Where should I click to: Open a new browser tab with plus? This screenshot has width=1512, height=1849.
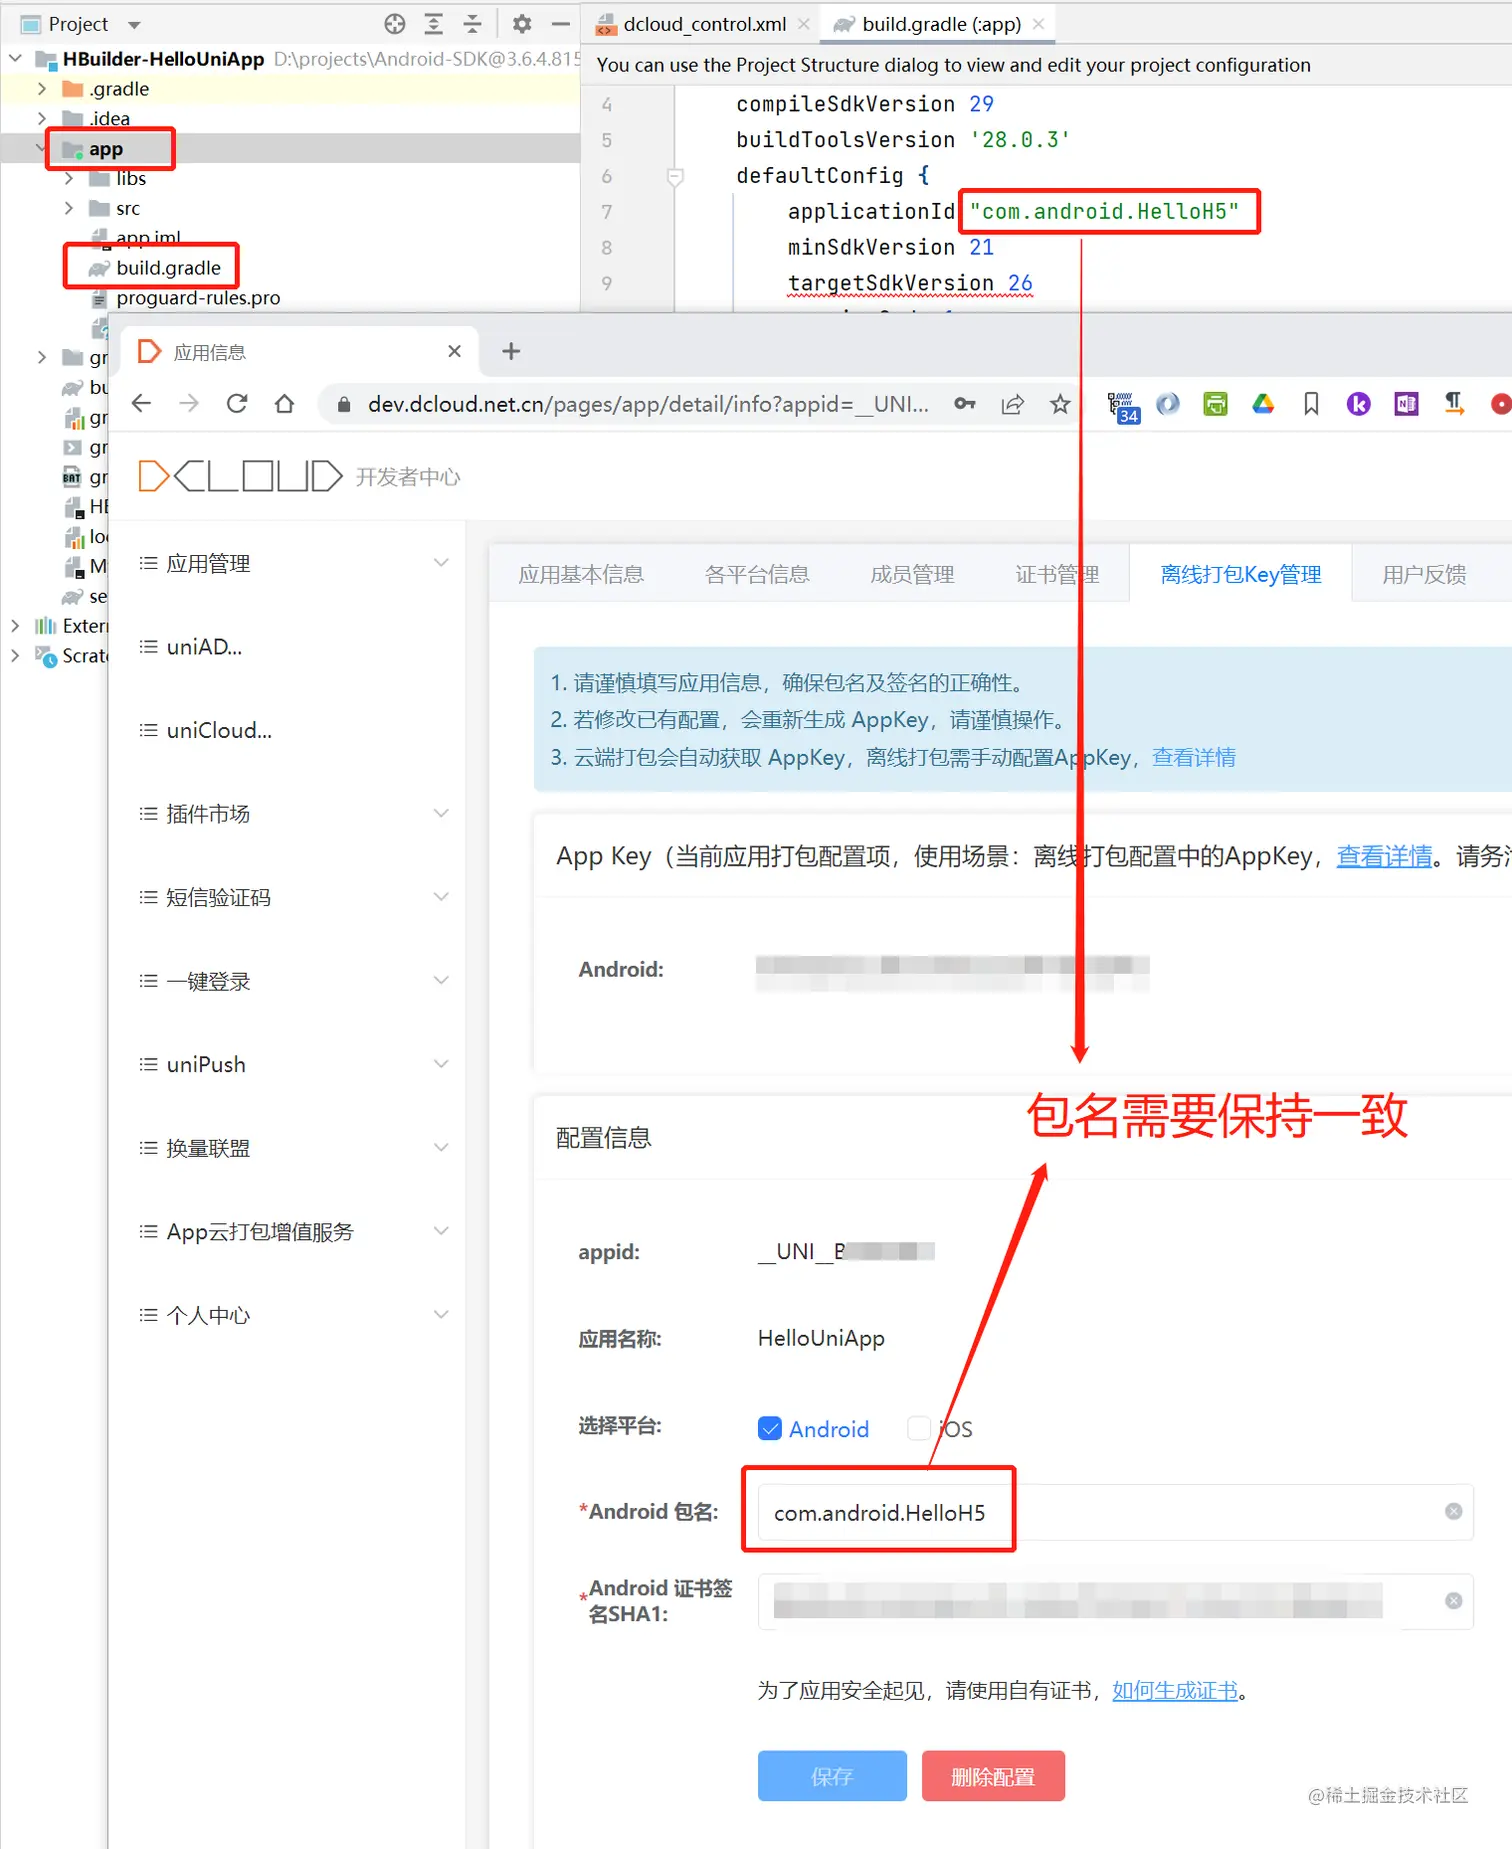tap(511, 351)
